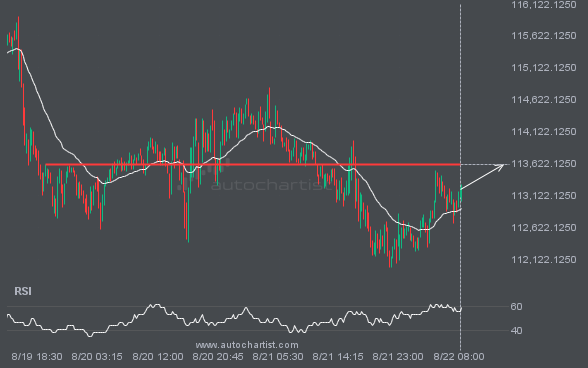Image resolution: width=588 pixels, height=368 pixels.
Task: Click the RSI 60 level label
Action: 516,306
